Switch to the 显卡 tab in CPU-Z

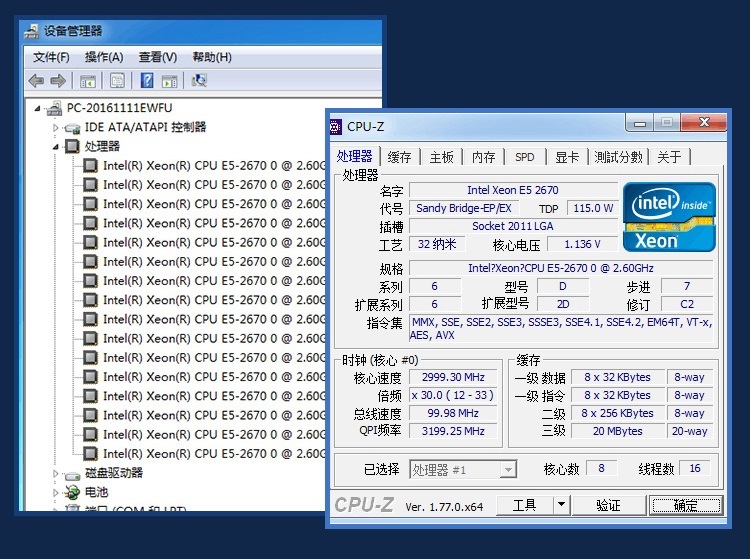pyautogui.click(x=567, y=157)
